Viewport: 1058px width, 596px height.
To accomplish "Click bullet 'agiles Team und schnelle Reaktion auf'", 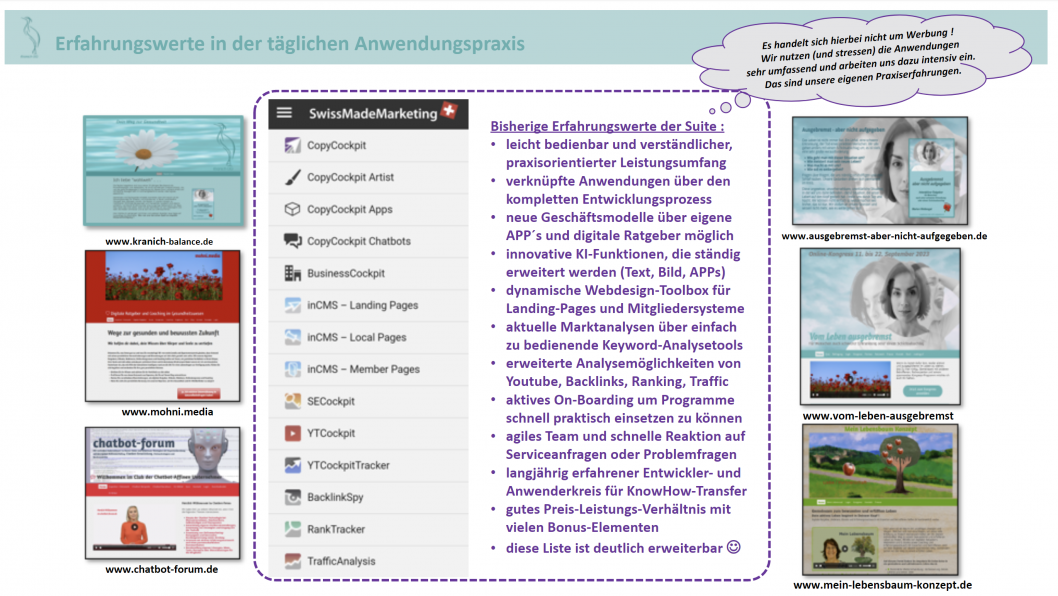I will click(625, 436).
